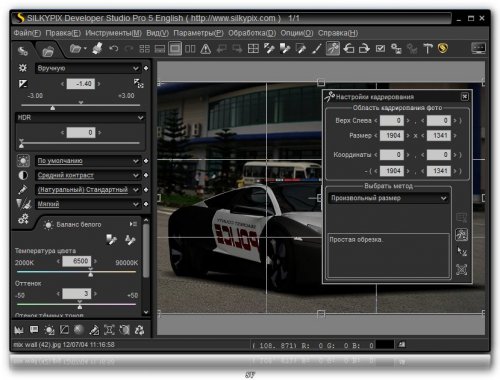
Task: Open the По умолчанию white balance dropdown
Action: tap(87, 161)
